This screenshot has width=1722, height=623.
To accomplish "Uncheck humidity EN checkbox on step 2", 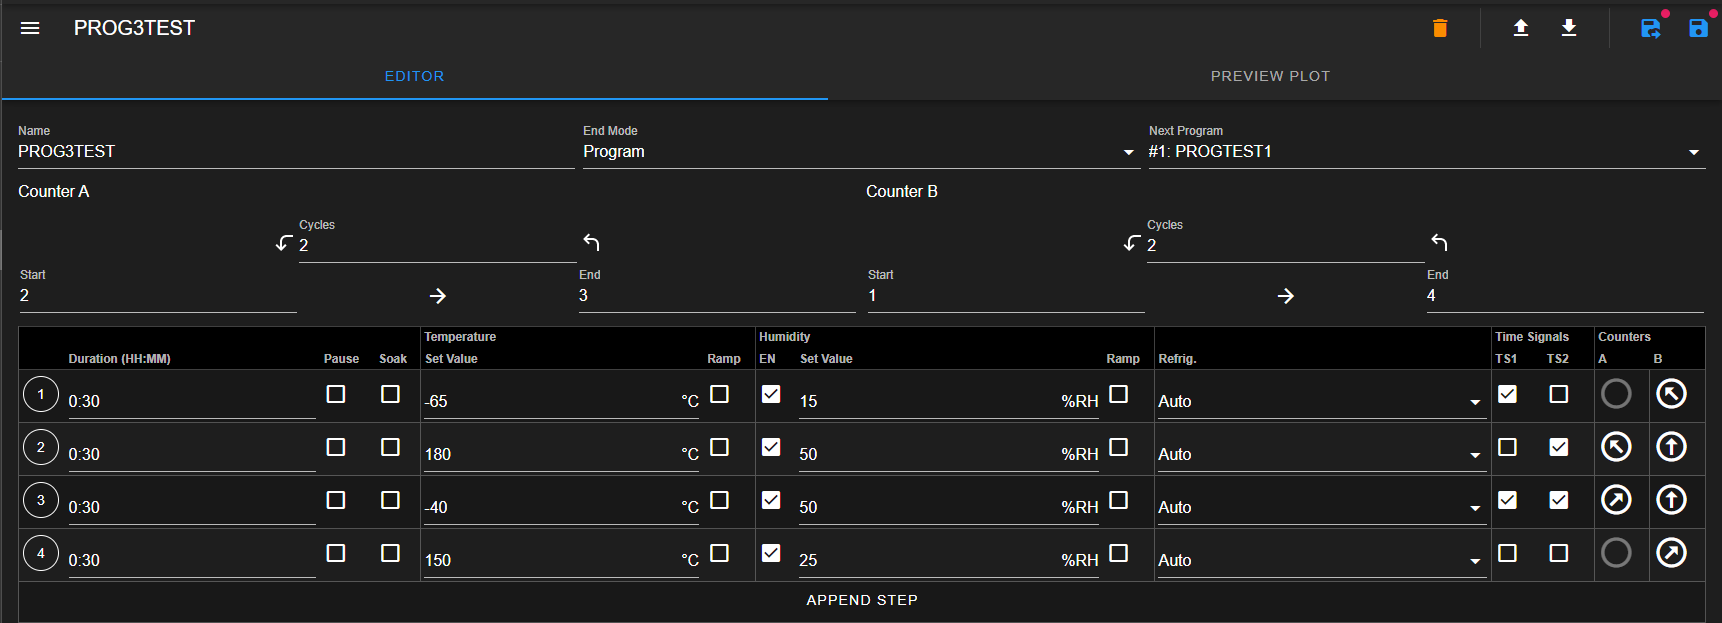I will (771, 447).
